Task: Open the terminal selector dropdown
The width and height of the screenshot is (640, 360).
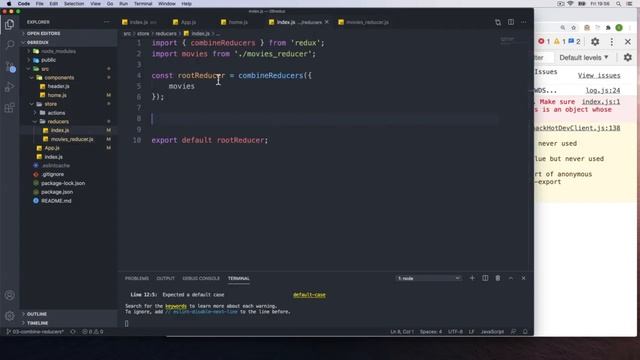Action: click(429, 278)
